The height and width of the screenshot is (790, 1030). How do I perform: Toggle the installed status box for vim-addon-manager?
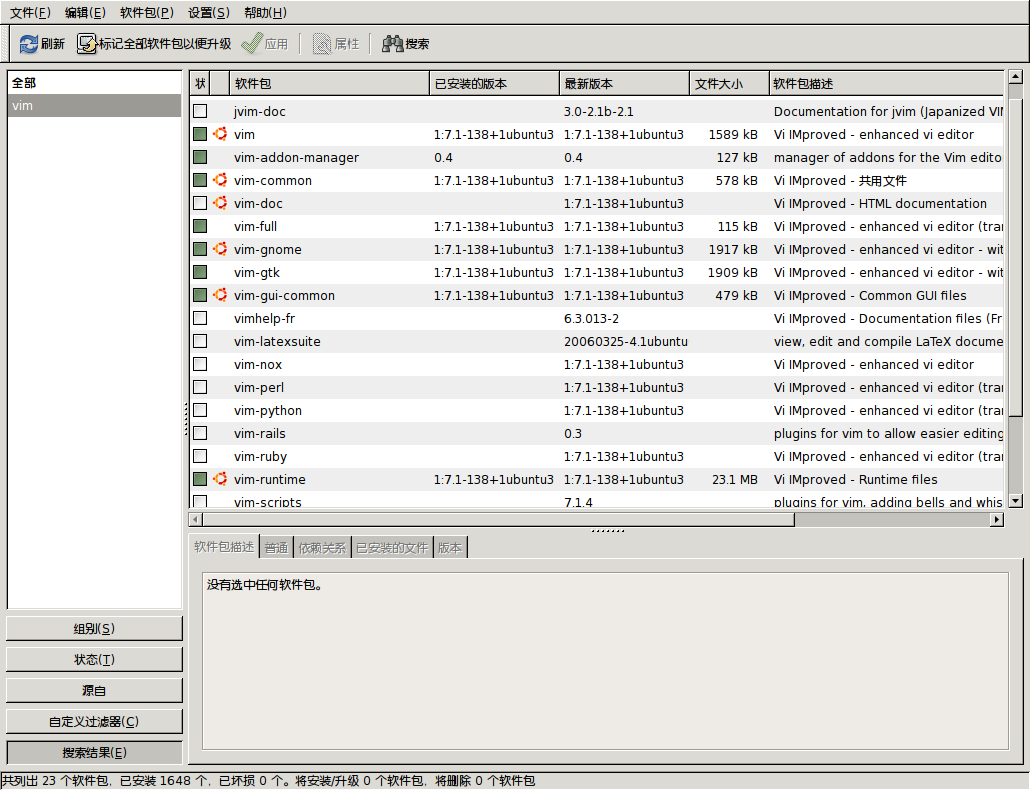(x=200, y=157)
